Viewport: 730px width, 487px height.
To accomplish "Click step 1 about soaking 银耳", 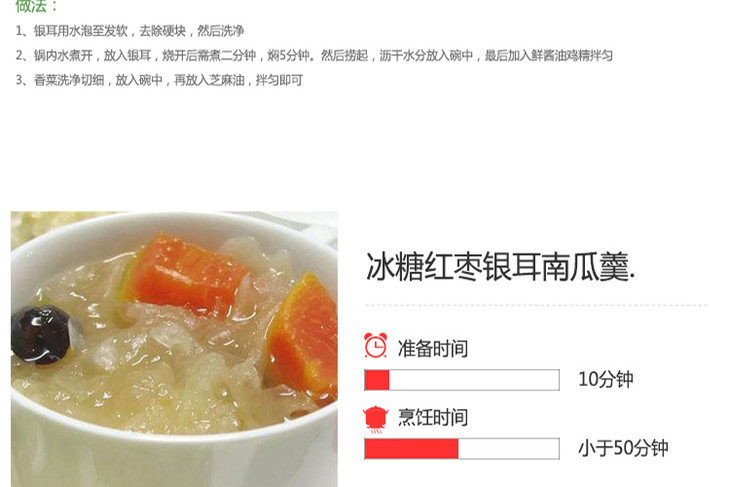I will (130, 31).
